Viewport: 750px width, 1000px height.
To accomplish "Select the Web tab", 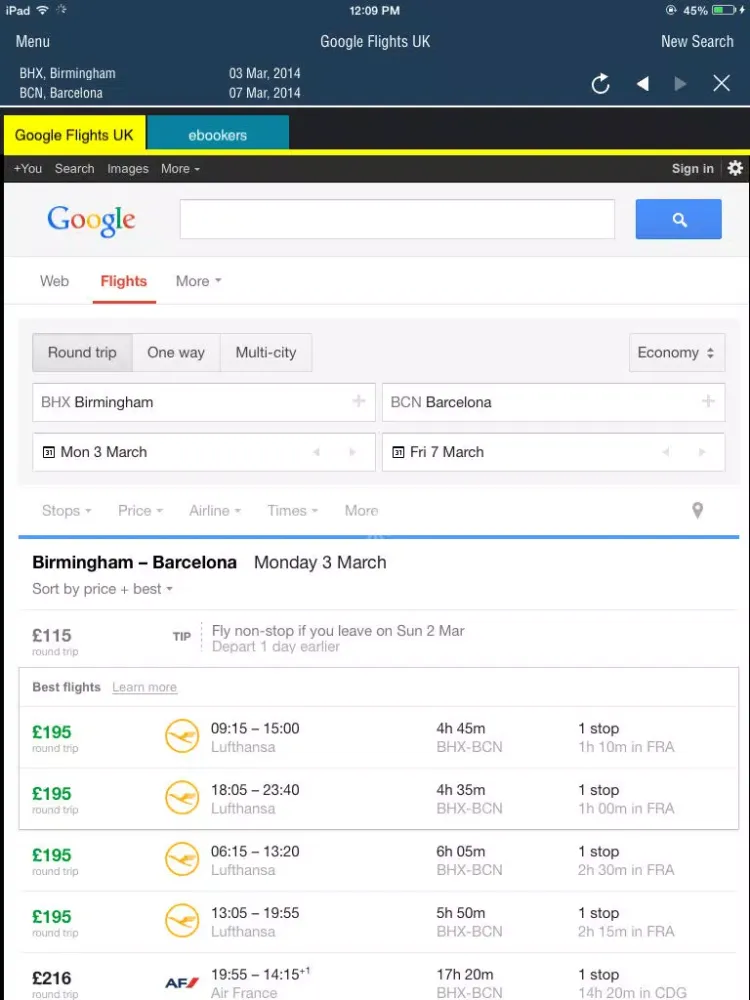I will (x=54, y=281).
